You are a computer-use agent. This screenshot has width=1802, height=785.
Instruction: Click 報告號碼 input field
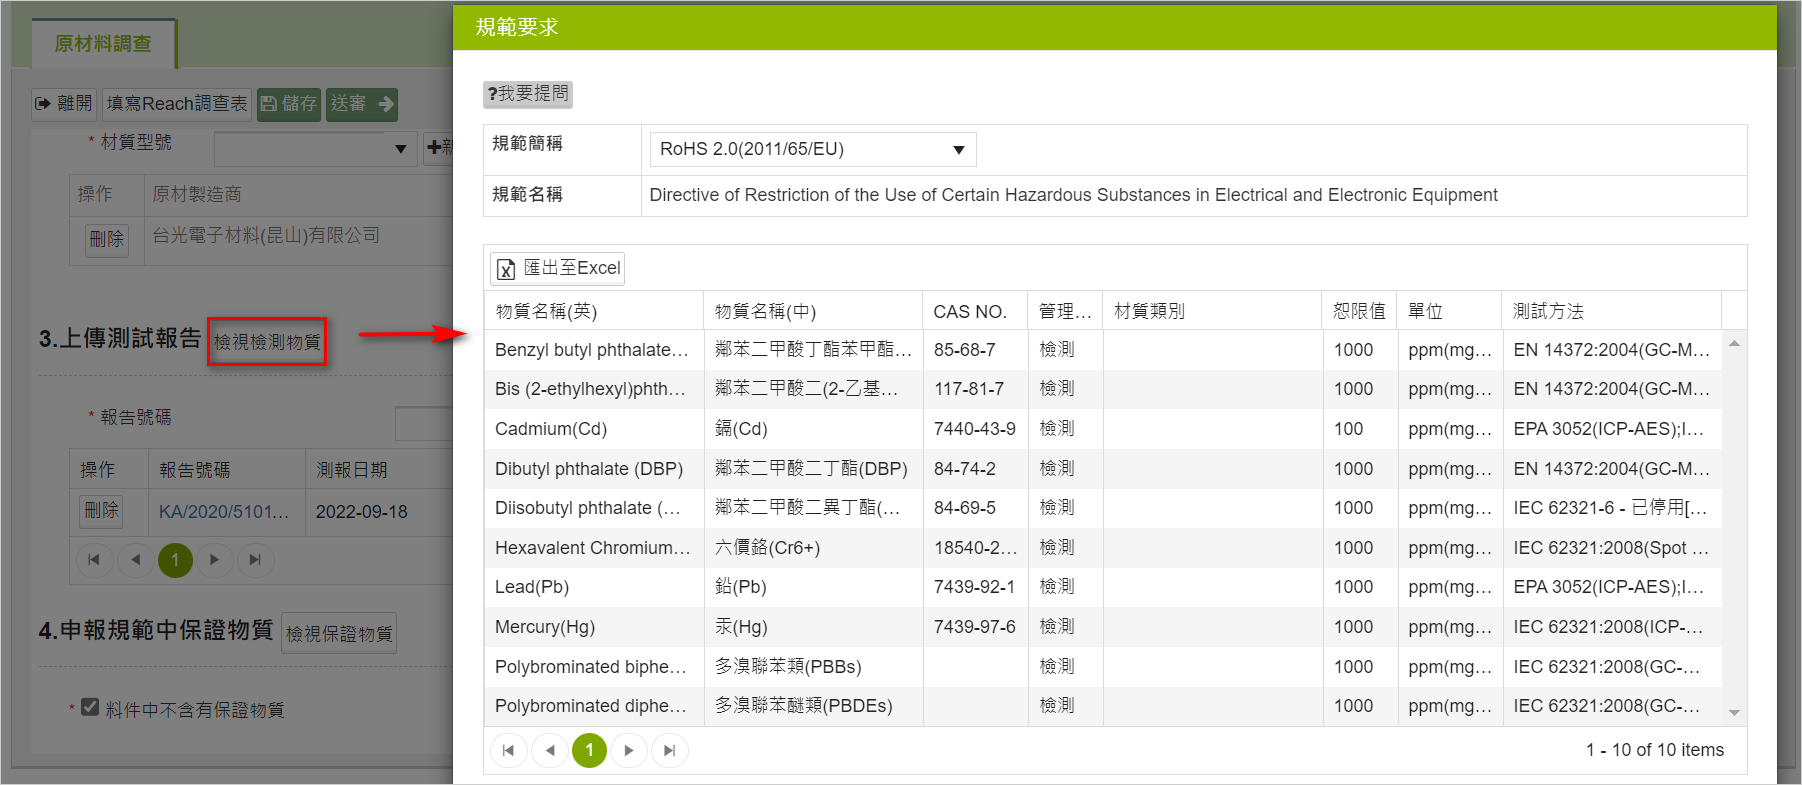tap(424, 424)
